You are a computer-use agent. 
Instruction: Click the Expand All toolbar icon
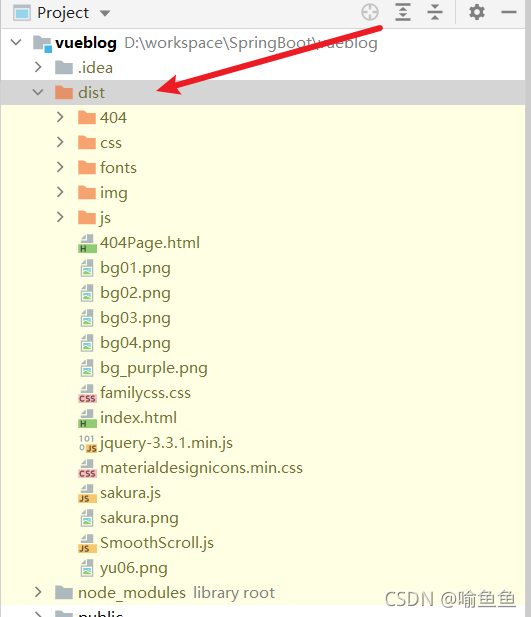403,12
